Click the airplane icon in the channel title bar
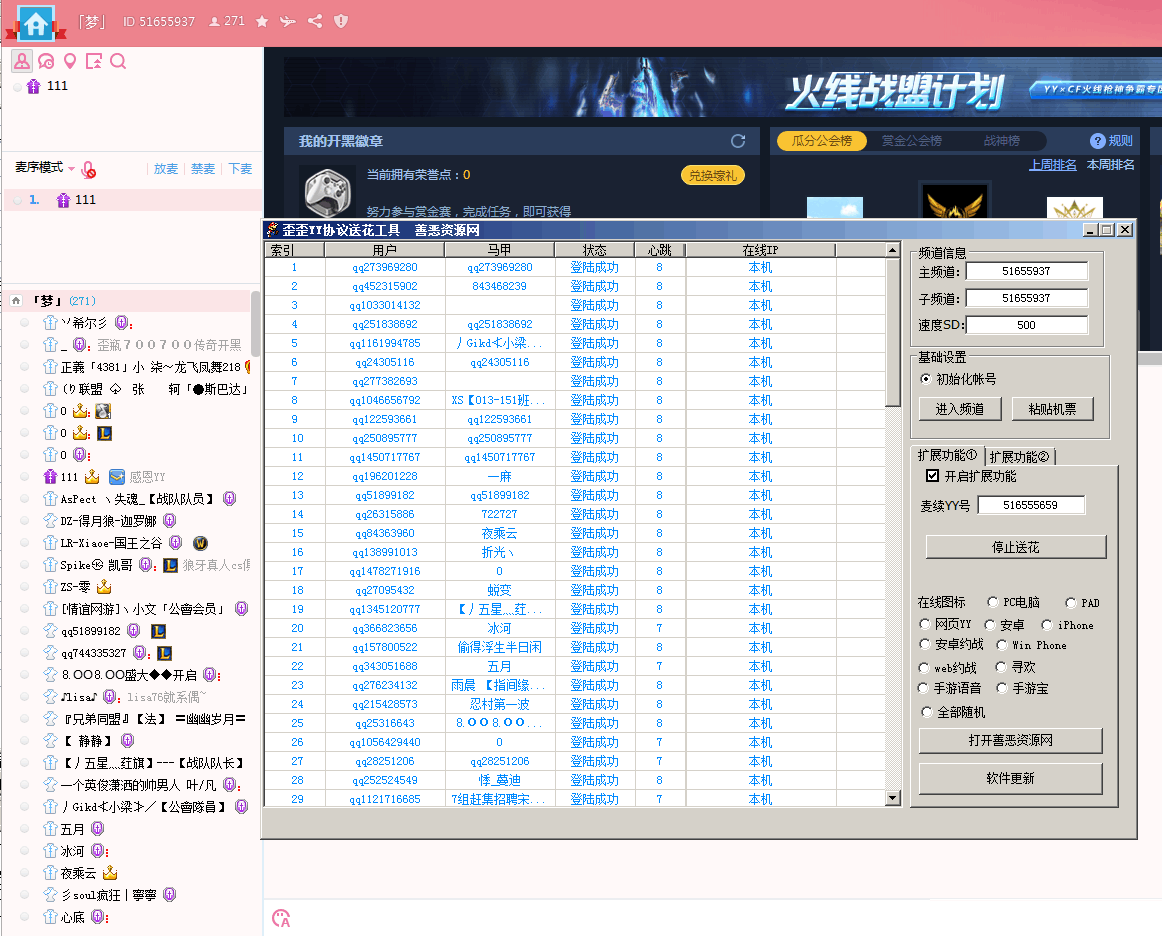This screenshot has height=936, width=1162. click(287, 20)
